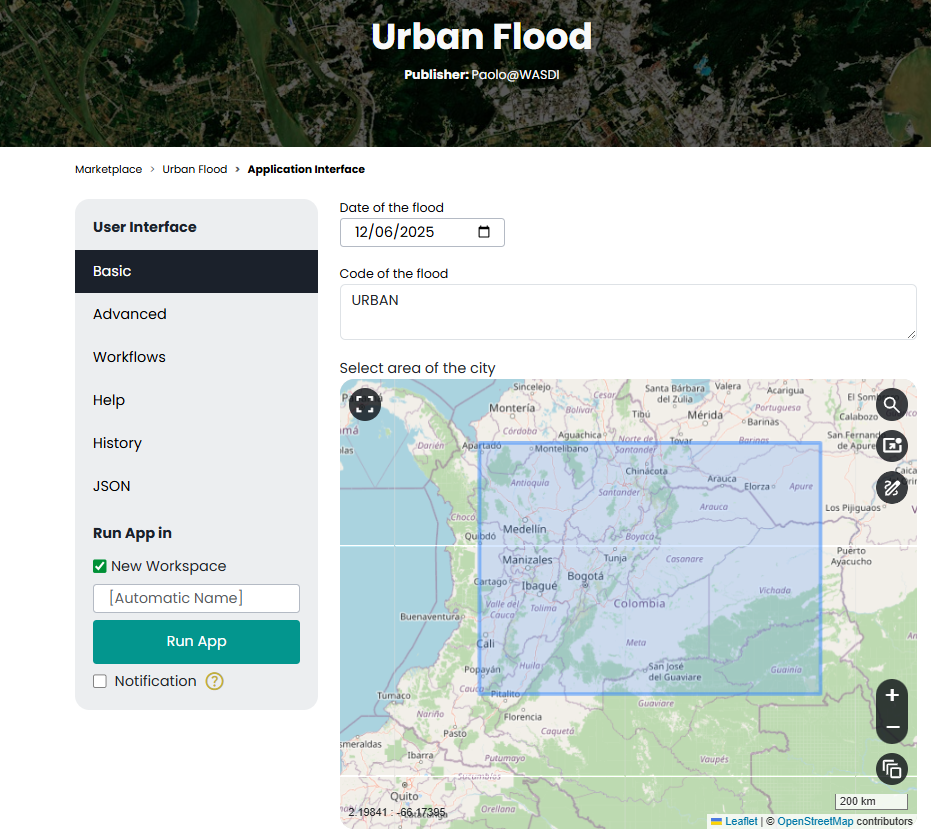
Task: Toggle fullscreen map view icon
Action: coord(365,404)
